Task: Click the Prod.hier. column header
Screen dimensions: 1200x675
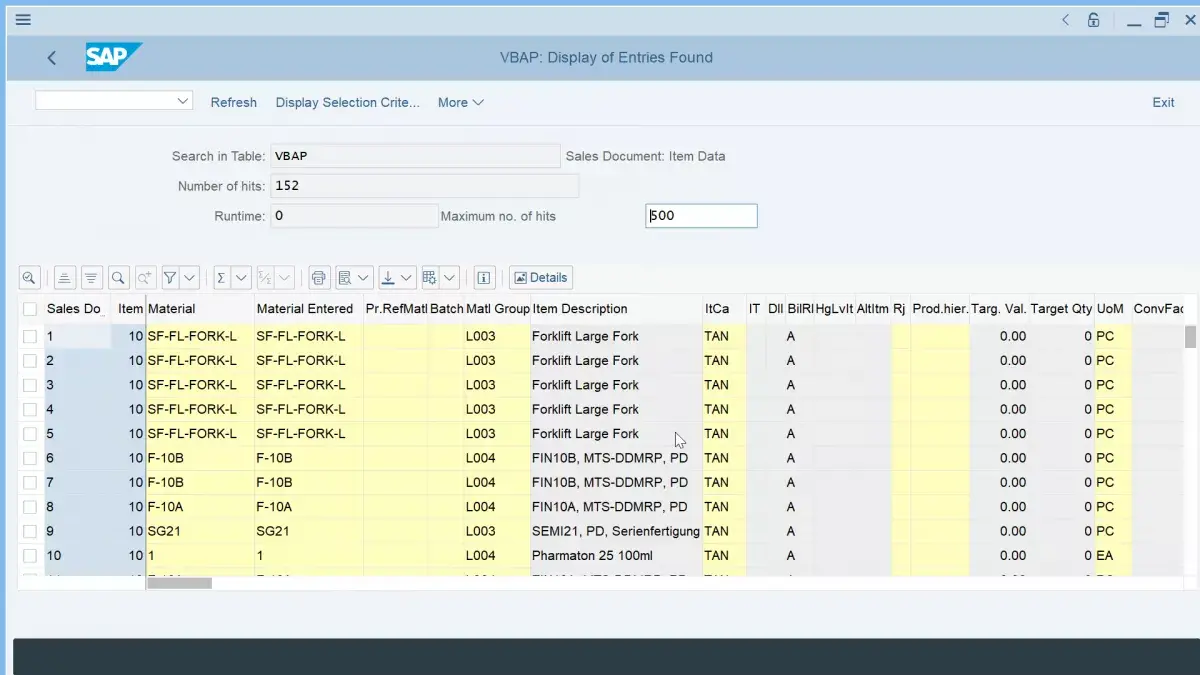Action: (940, 309)
